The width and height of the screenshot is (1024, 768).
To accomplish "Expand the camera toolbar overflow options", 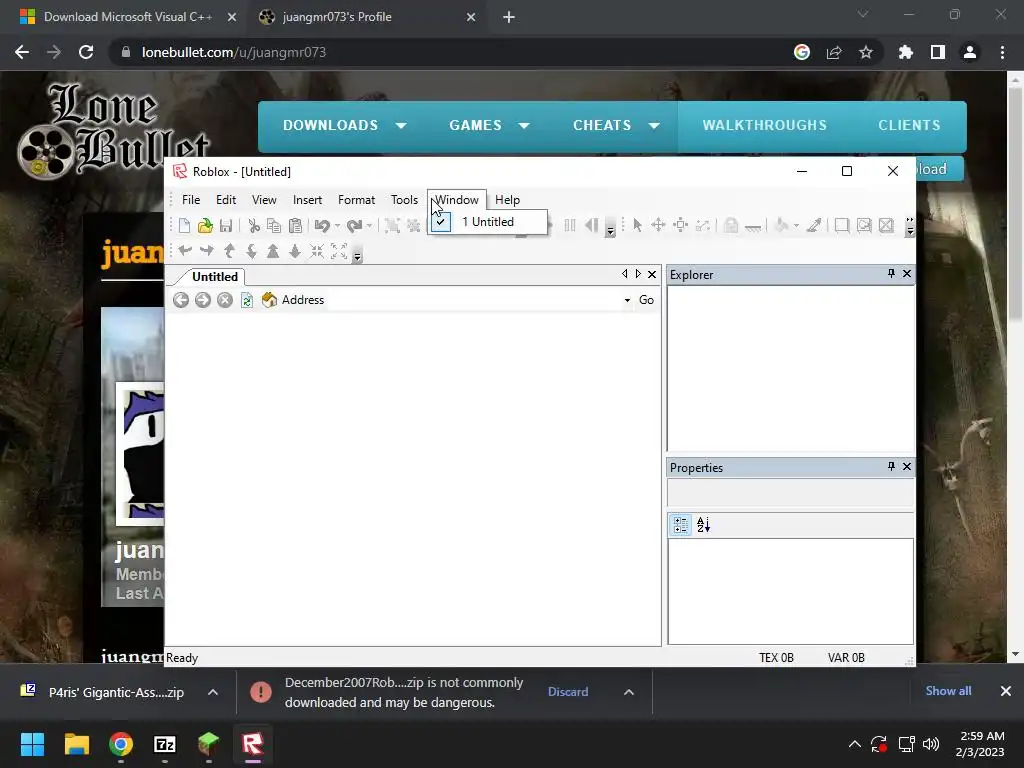I will click(x=357, y=254).
